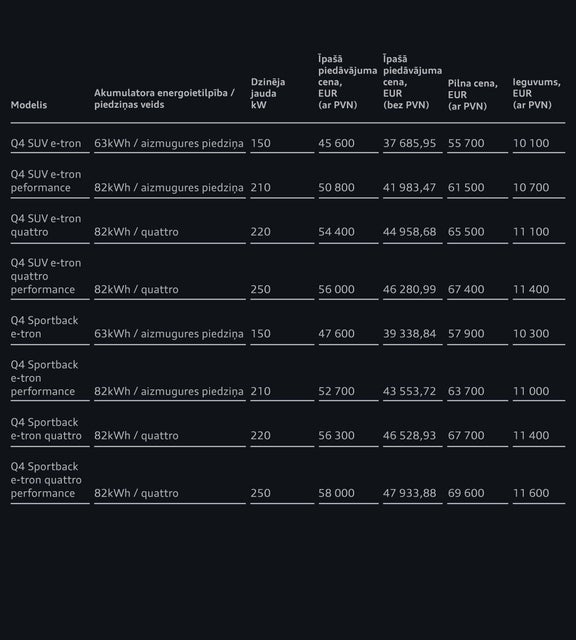
Task: Click the 46 528,93 price cell
Action: (x=409, y=436)
